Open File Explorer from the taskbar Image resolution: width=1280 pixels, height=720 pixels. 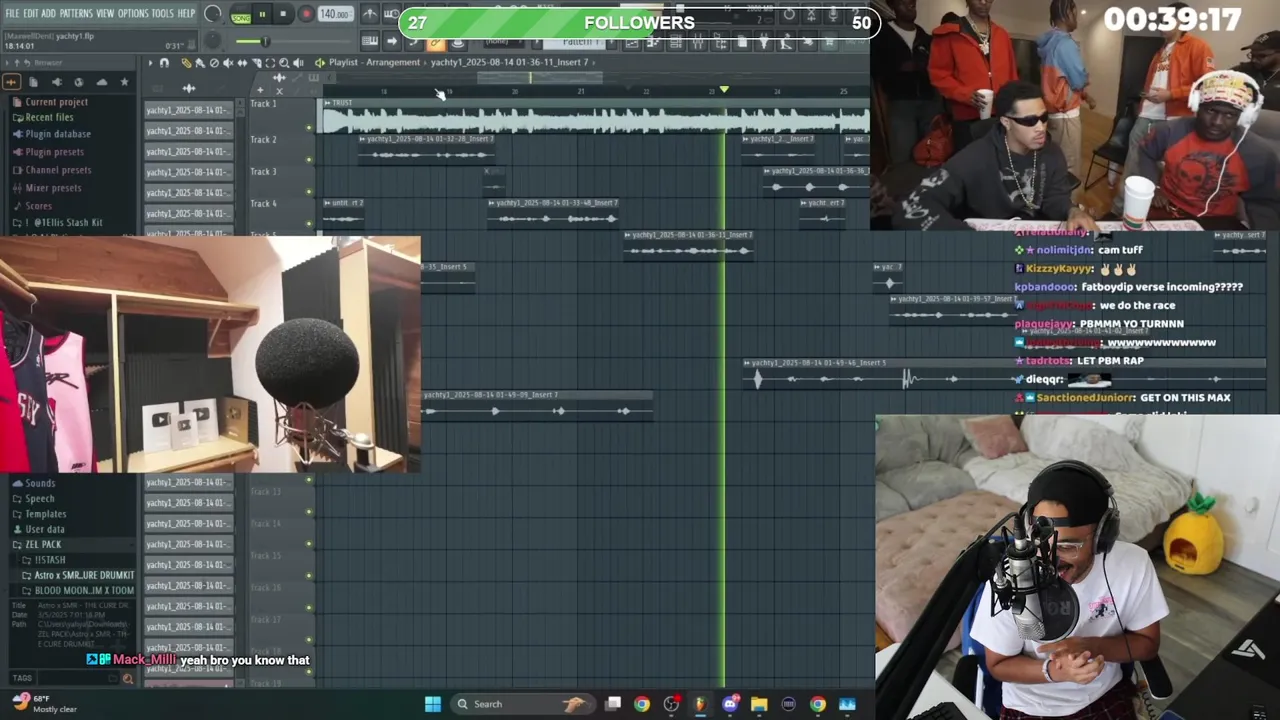[759, 704]
